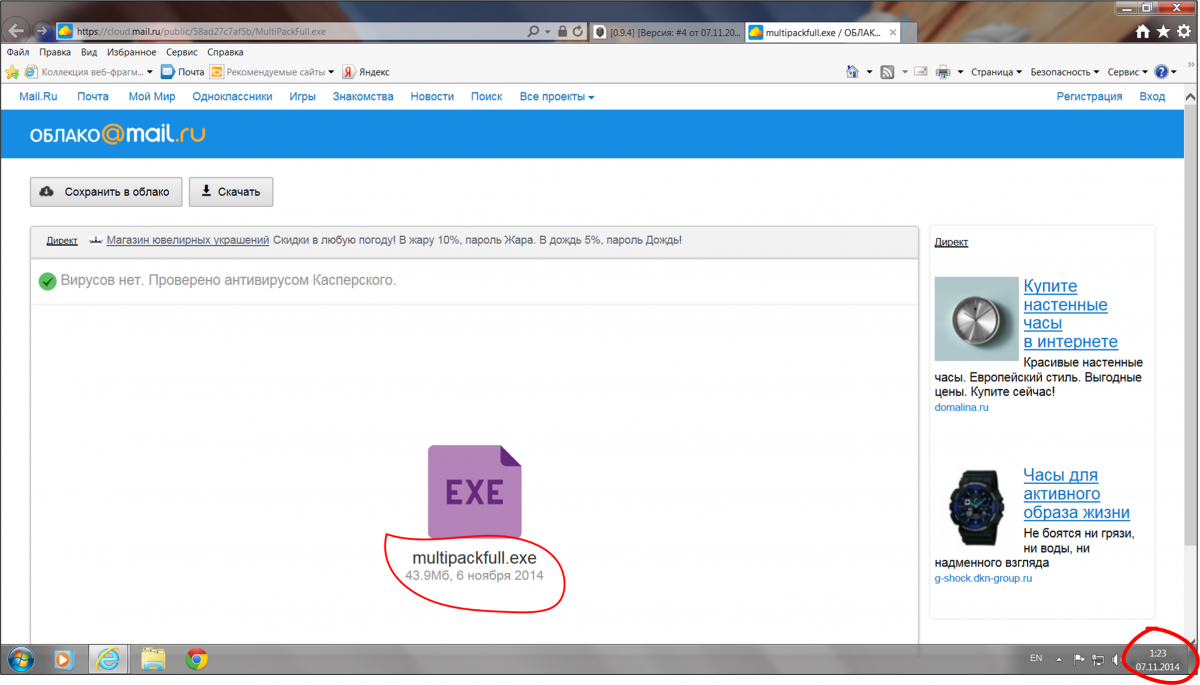Open the Вид menu
Viewport: 1200px width, 685px height.
[89, 52]
